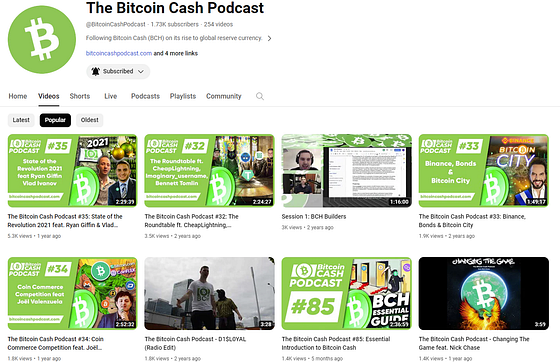Image resolution: width=560 pixels, height=362 pixels.
Task: Switch to the Playlists tab
Action: 183,96
